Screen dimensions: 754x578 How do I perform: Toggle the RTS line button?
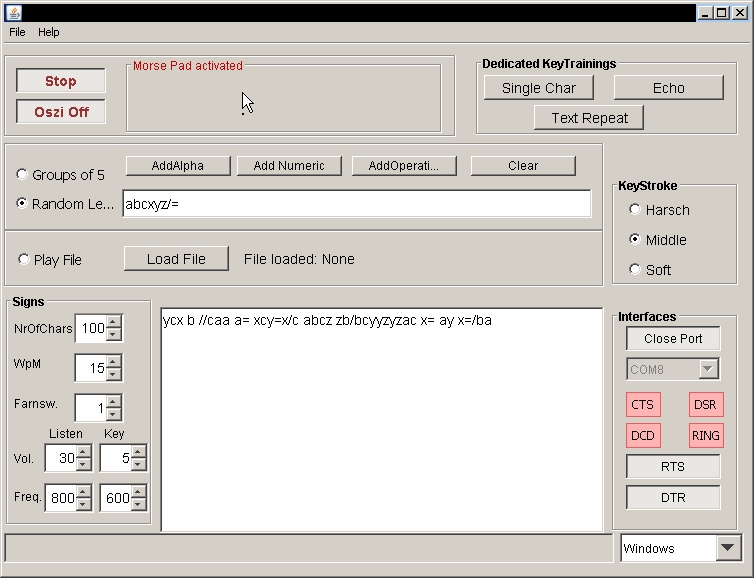click(x=673, y=467)
